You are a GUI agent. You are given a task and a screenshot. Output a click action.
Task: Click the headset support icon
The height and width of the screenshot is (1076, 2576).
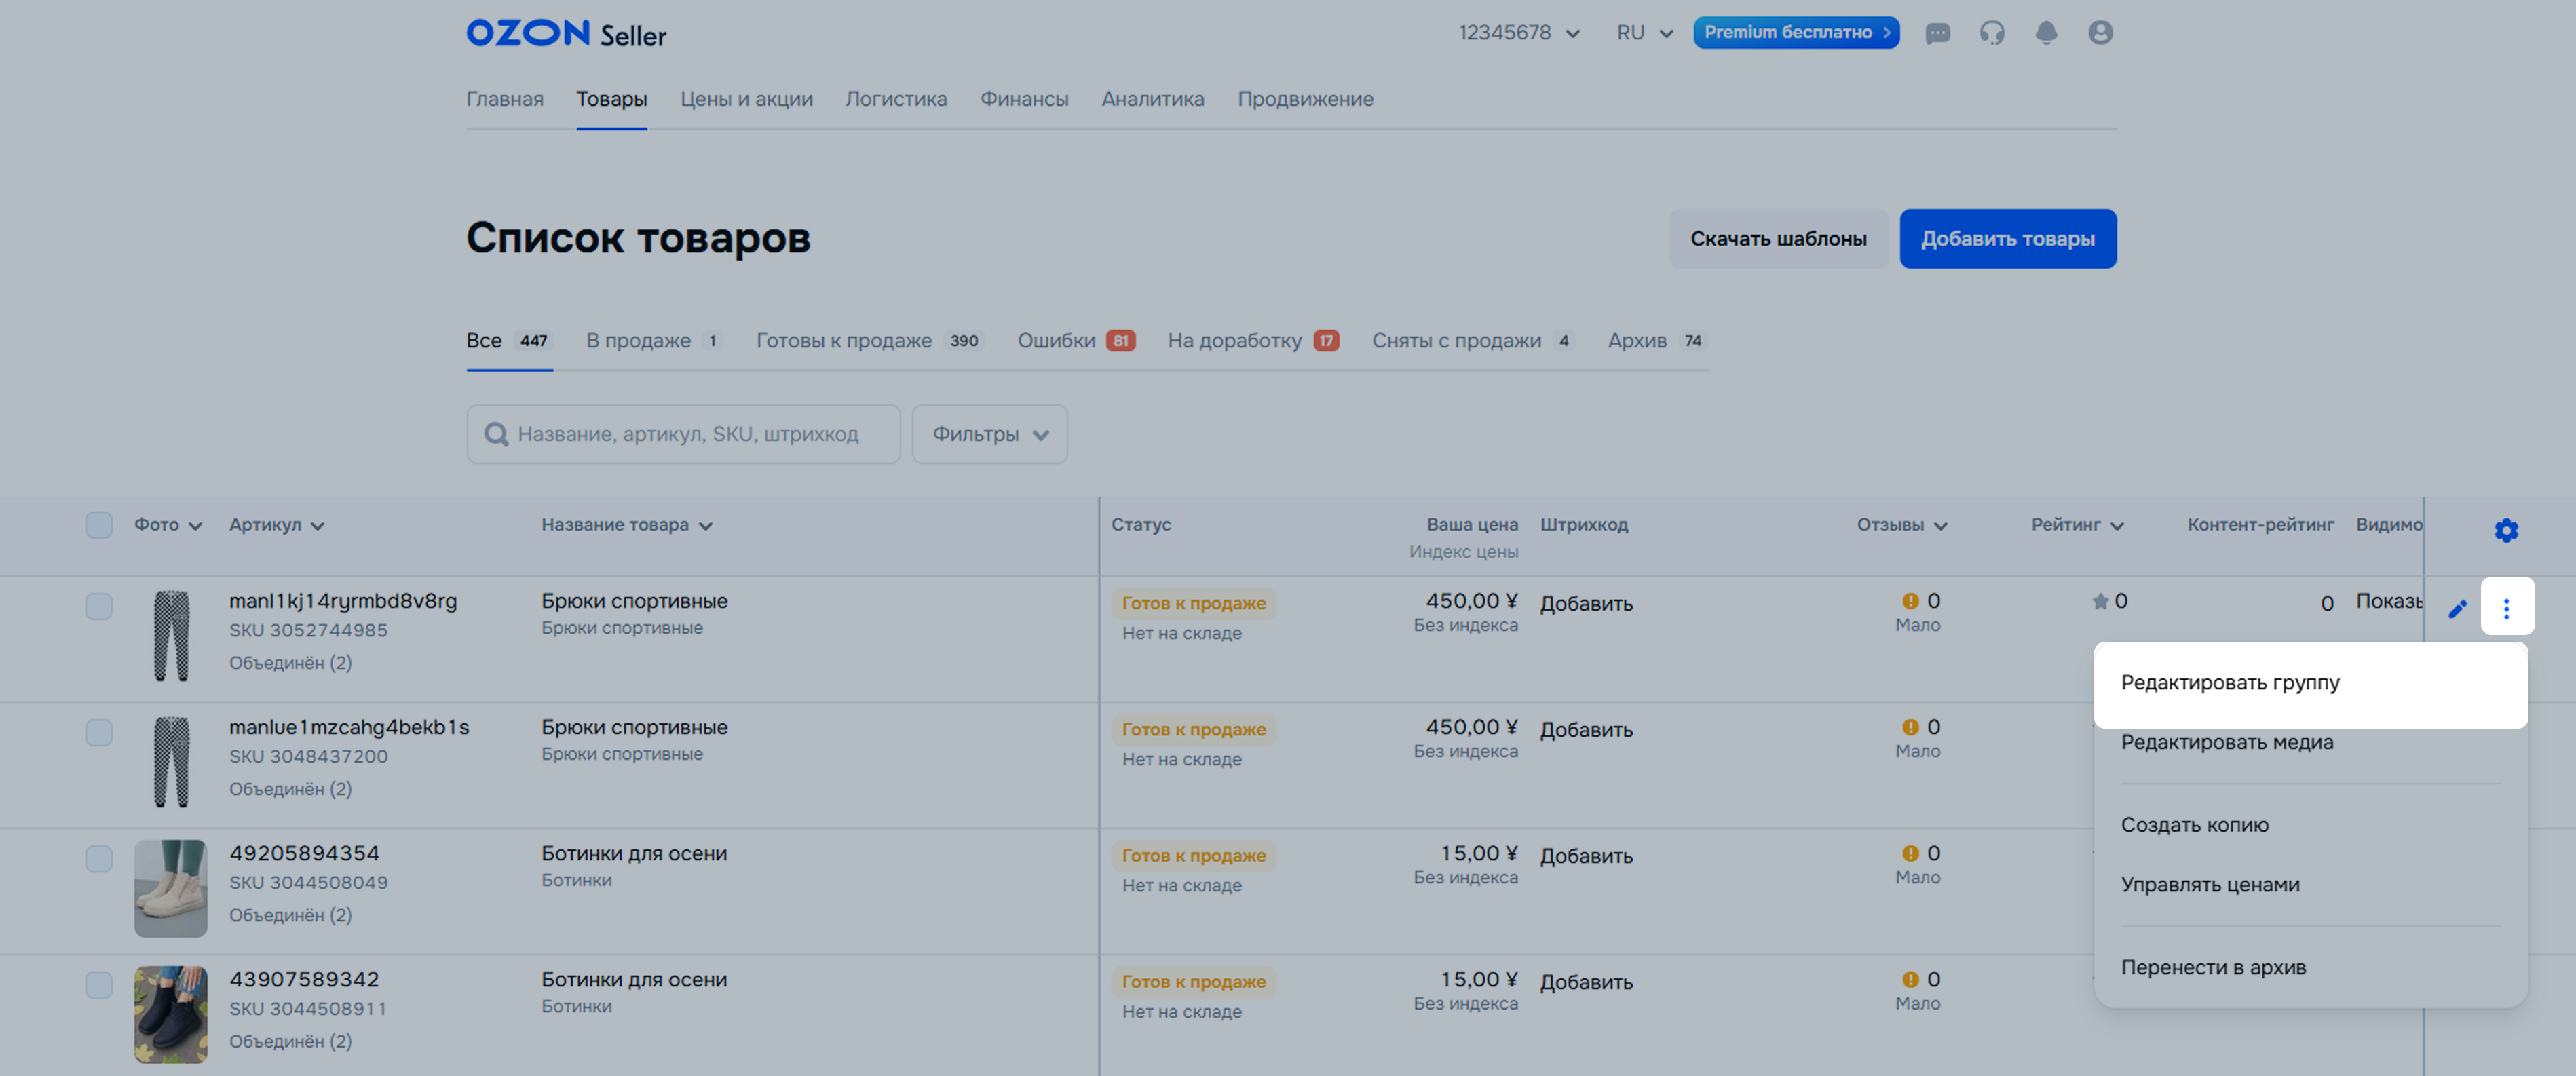pyautogui.click(x=1991, y=33)
